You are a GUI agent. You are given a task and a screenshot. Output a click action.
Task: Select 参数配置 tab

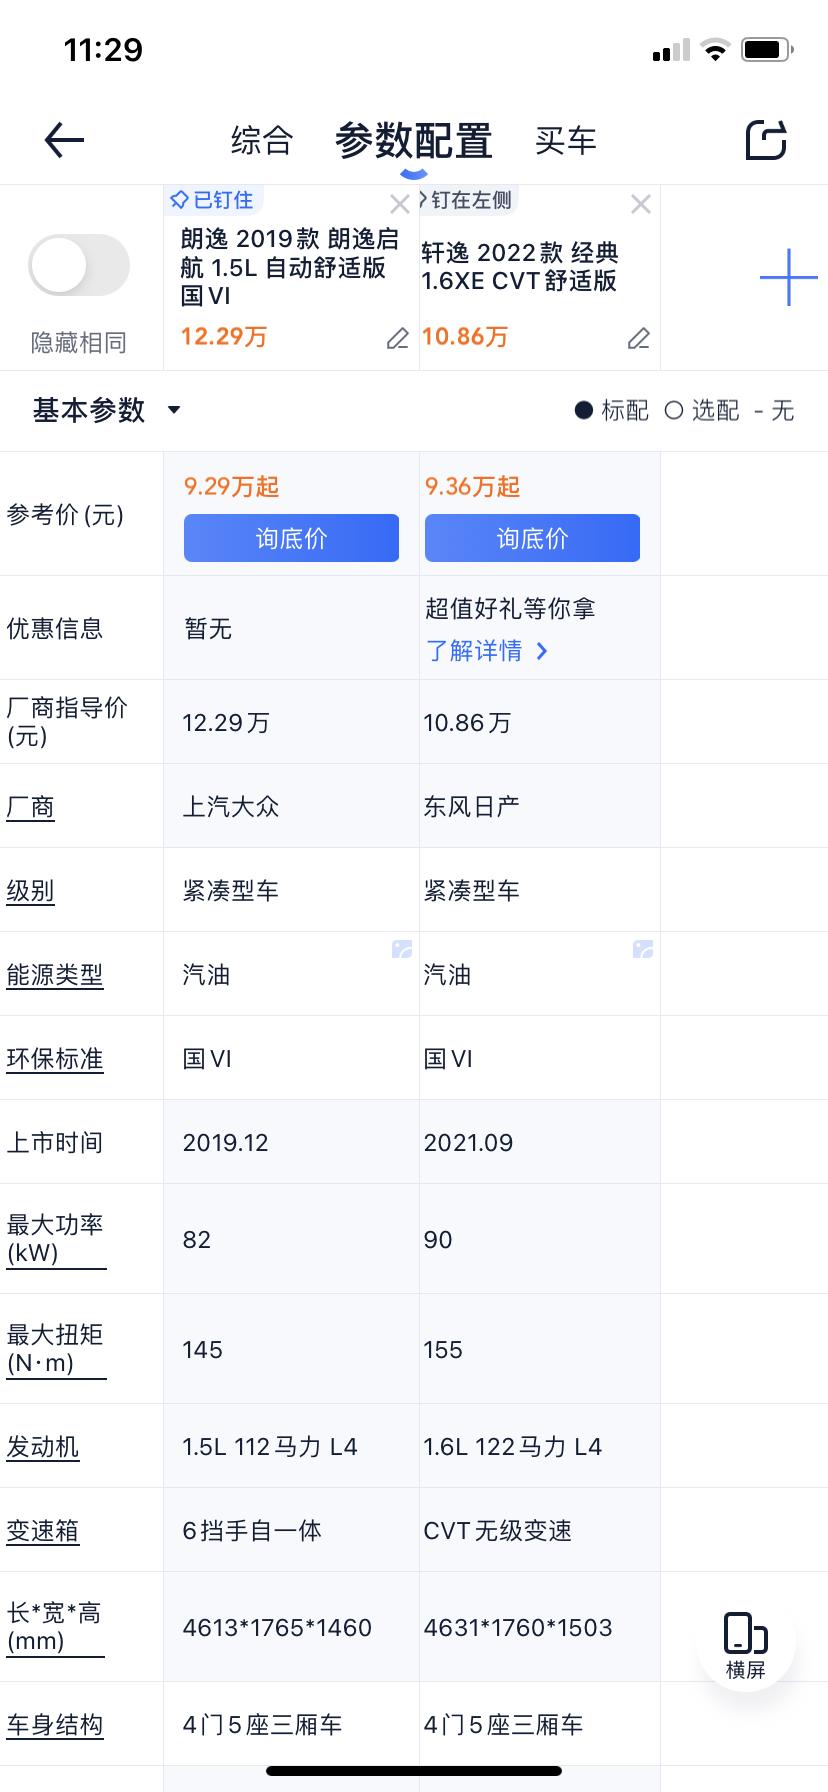(414, 141)
